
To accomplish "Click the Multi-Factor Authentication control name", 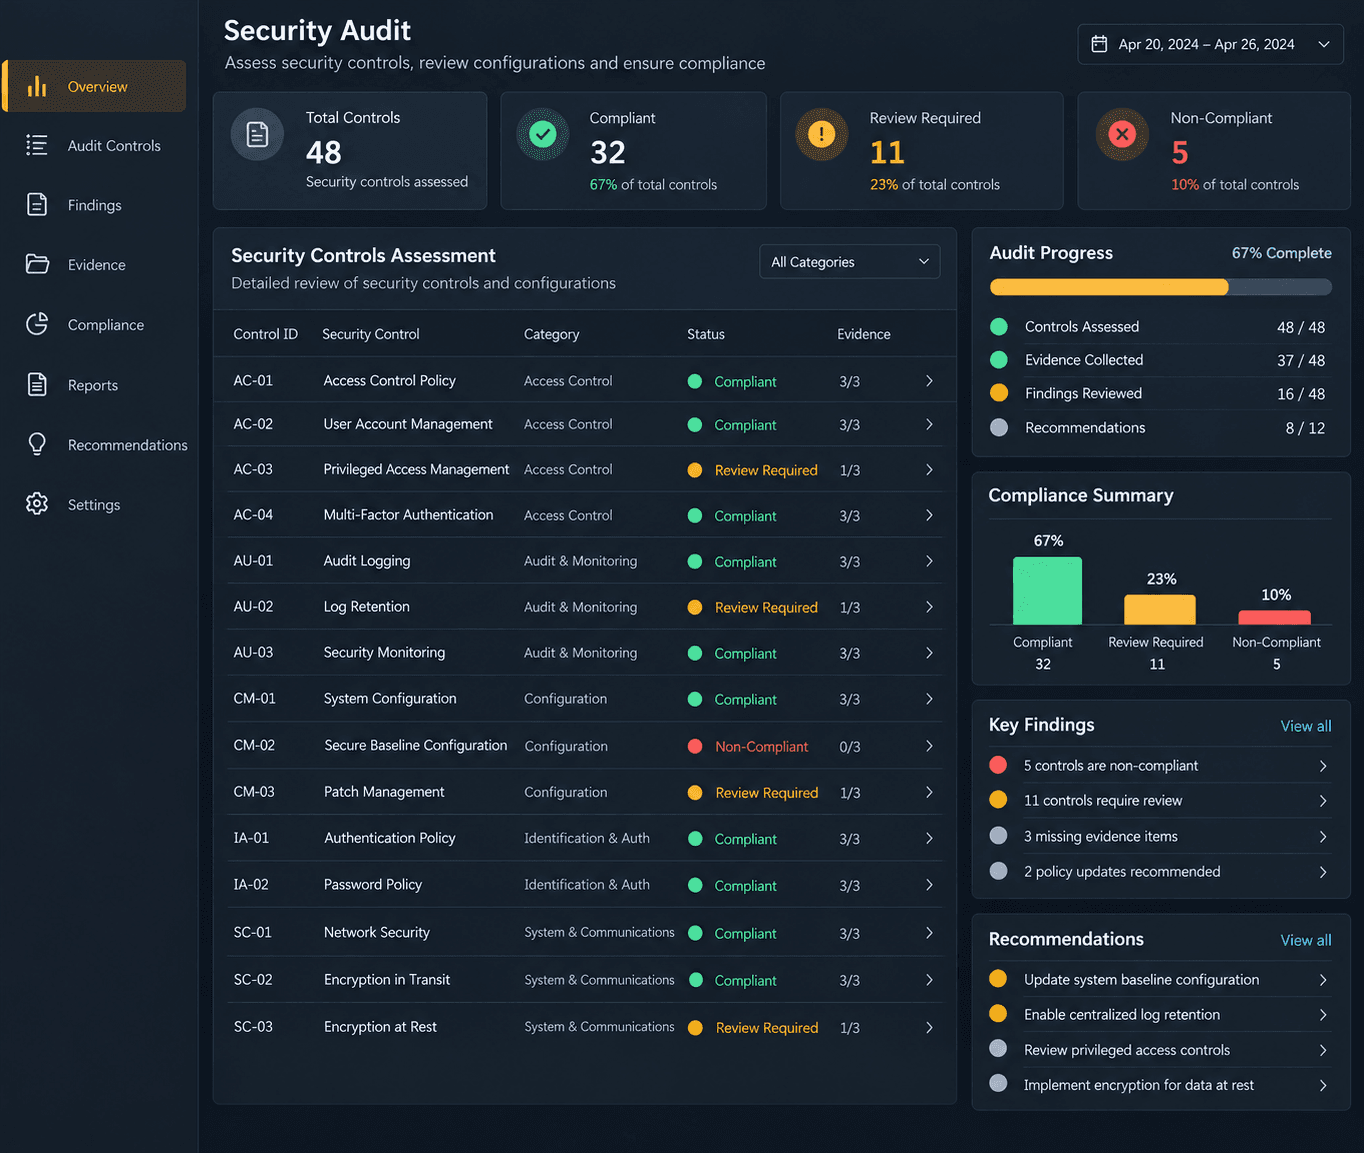I will point(409,515).
